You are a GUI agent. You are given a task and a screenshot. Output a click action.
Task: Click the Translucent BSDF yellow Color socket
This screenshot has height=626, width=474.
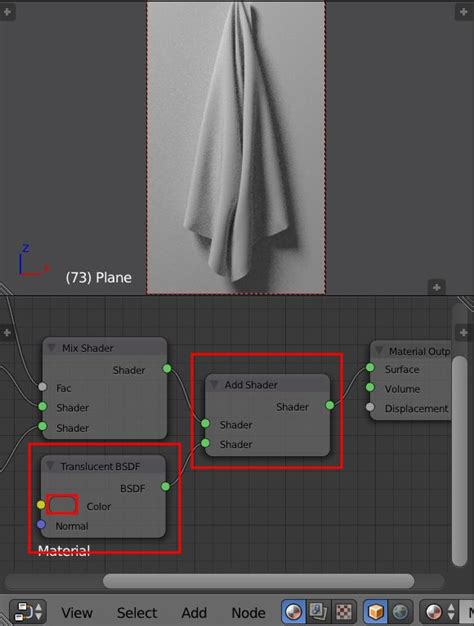pos(41,505)
